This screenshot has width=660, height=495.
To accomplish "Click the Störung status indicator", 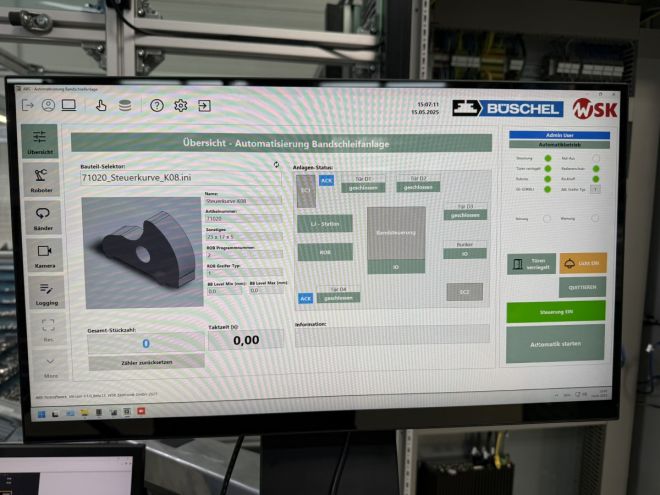I will coord(546,218).
